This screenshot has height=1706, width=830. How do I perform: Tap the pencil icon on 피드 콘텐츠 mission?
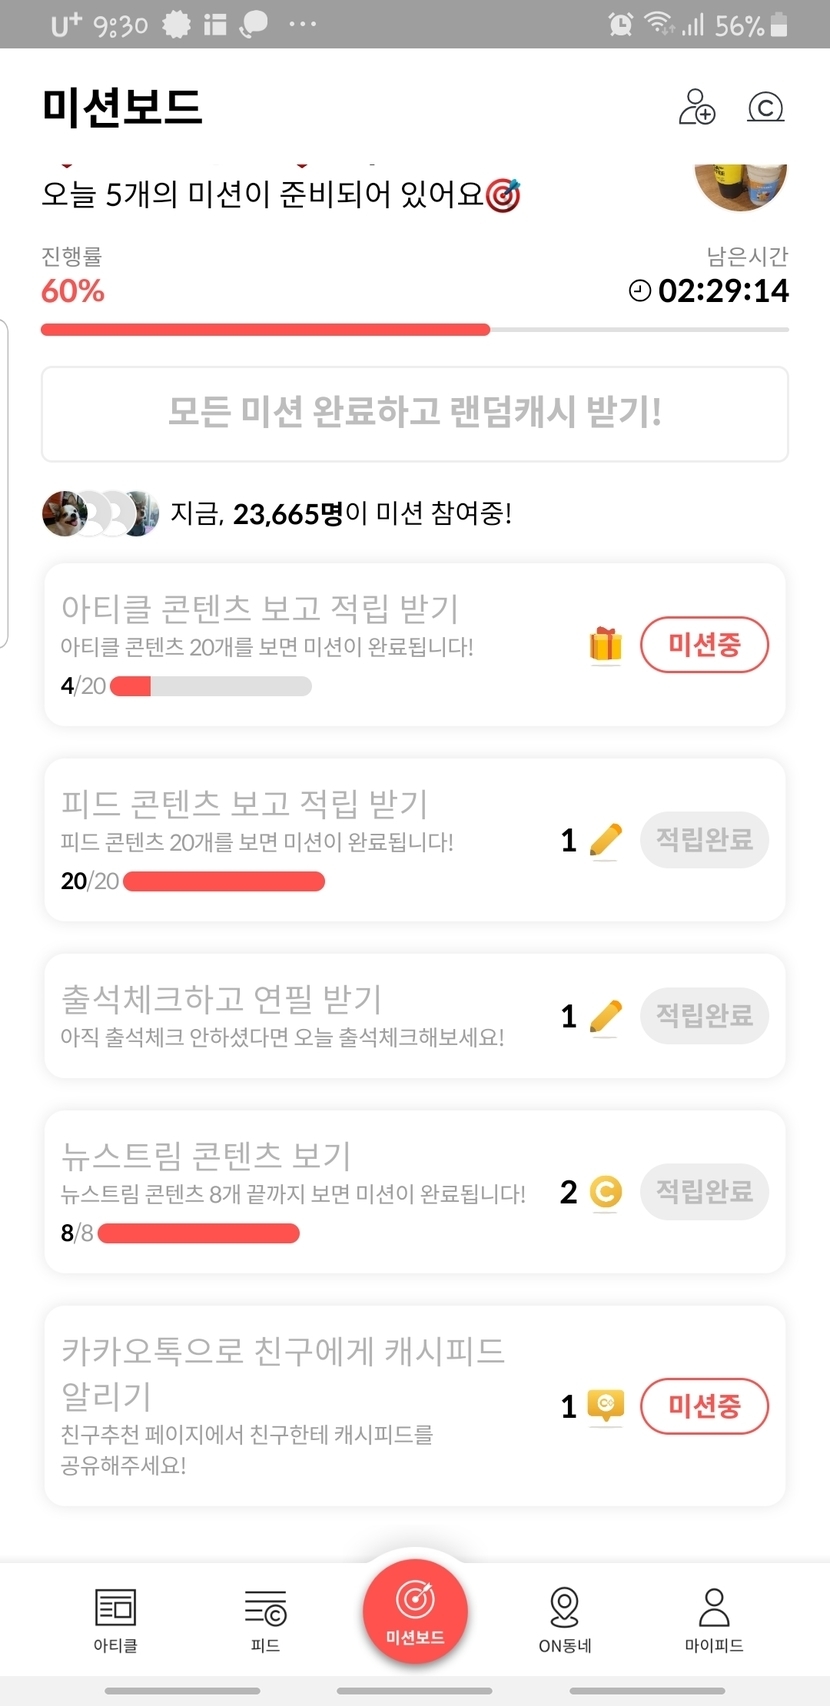606,840
